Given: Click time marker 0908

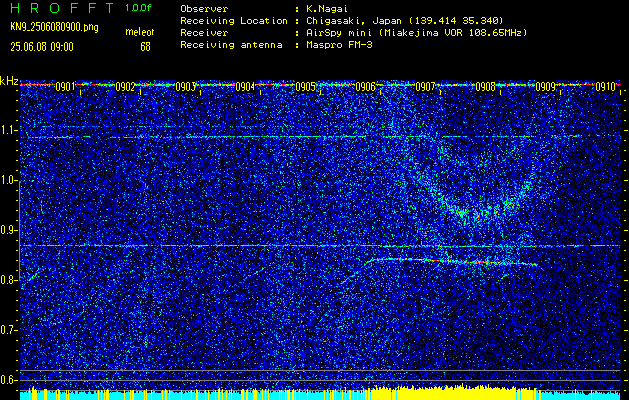Looking at the screenshot, I should click(485, 87).
